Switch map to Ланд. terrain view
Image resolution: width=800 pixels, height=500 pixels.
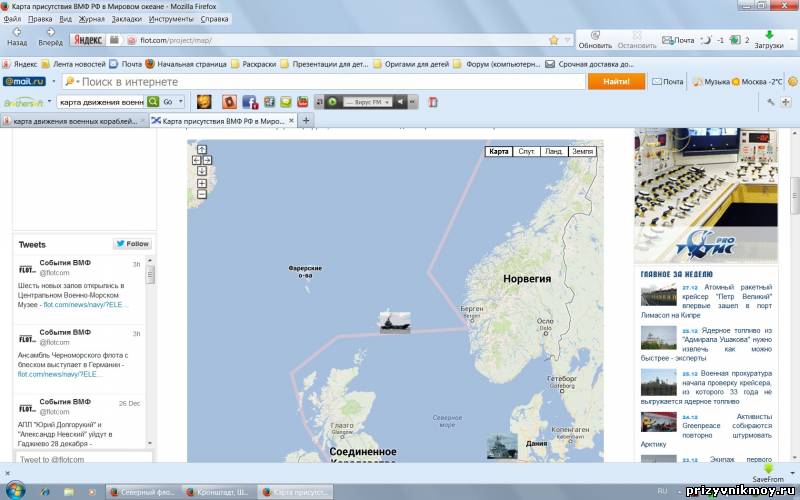(x=552, y=151)
